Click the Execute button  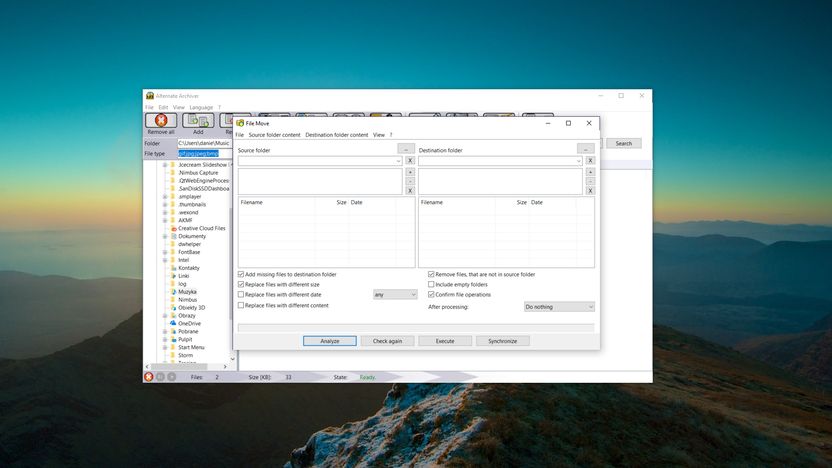(x=445, y=341)
